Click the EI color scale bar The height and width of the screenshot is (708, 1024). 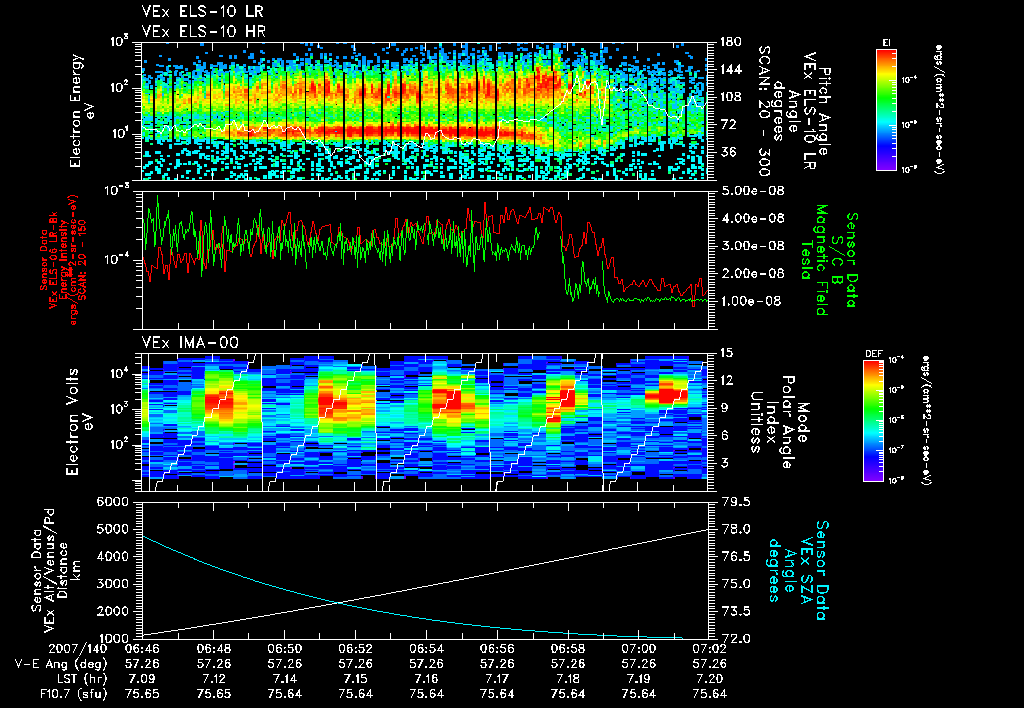886,109
